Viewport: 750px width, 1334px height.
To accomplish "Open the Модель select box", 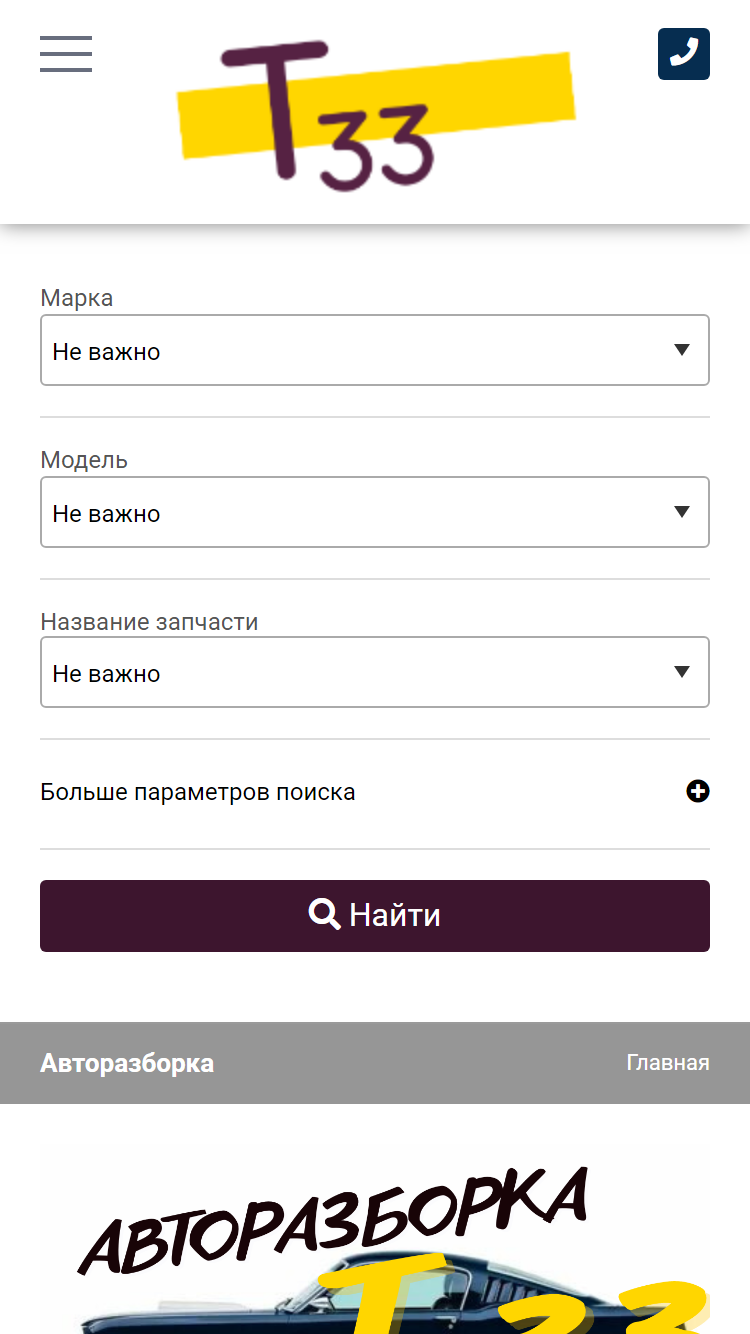I will [375, 512].
